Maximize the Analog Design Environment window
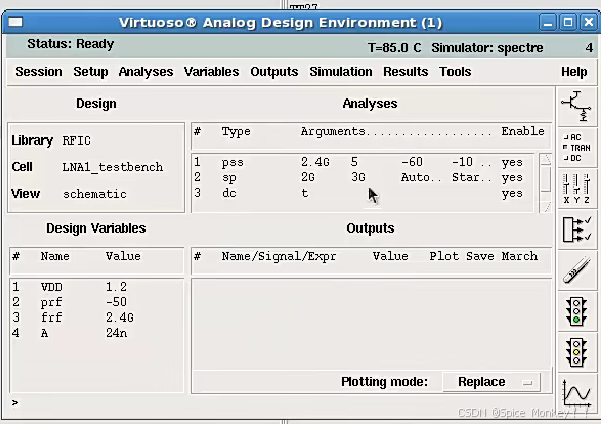Viewport: 601px width, 424px height. [x=568, y=23]
